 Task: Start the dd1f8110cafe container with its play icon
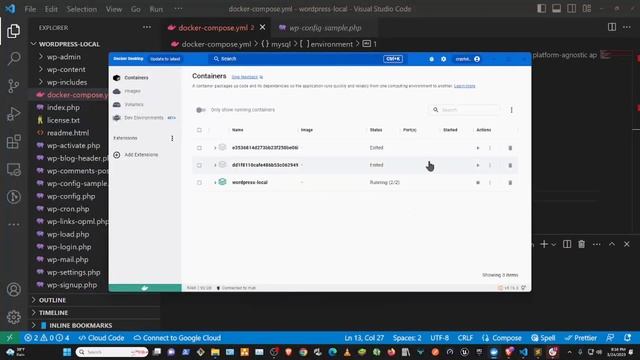(478, 165)
